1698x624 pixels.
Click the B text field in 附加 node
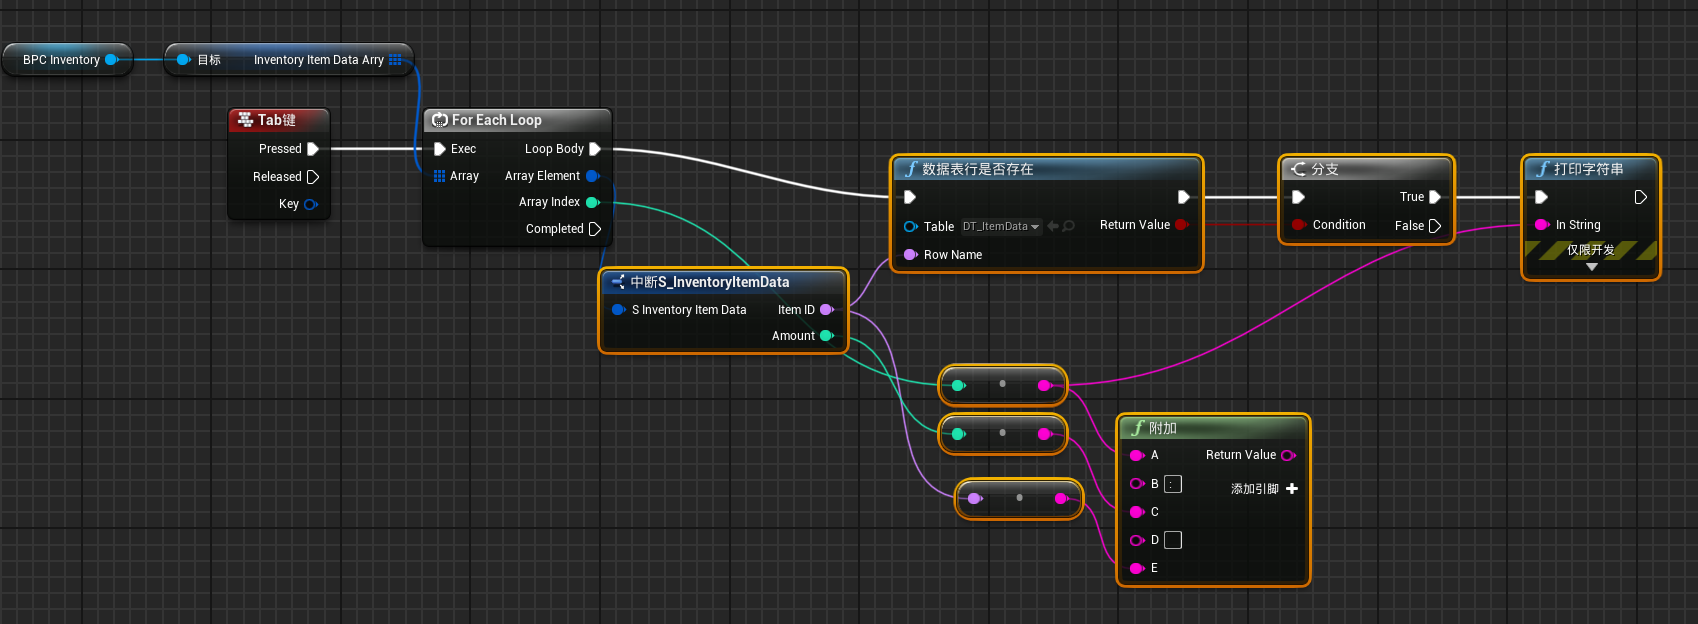[1173, 484]
